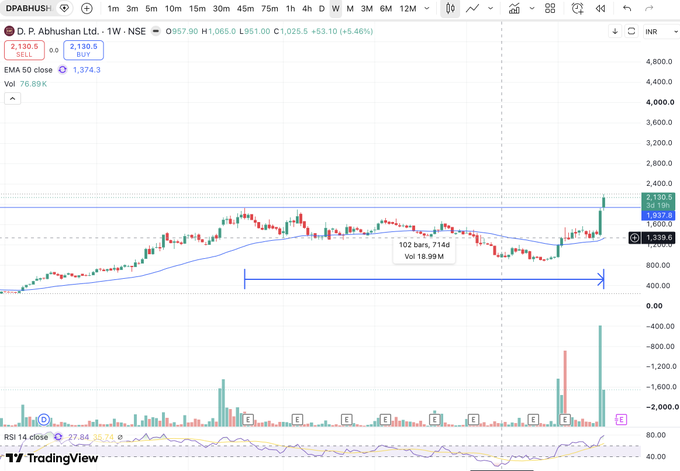Choose the M monthly timeframe
This screenshot has height=471, width=680.
coord(350,9)
